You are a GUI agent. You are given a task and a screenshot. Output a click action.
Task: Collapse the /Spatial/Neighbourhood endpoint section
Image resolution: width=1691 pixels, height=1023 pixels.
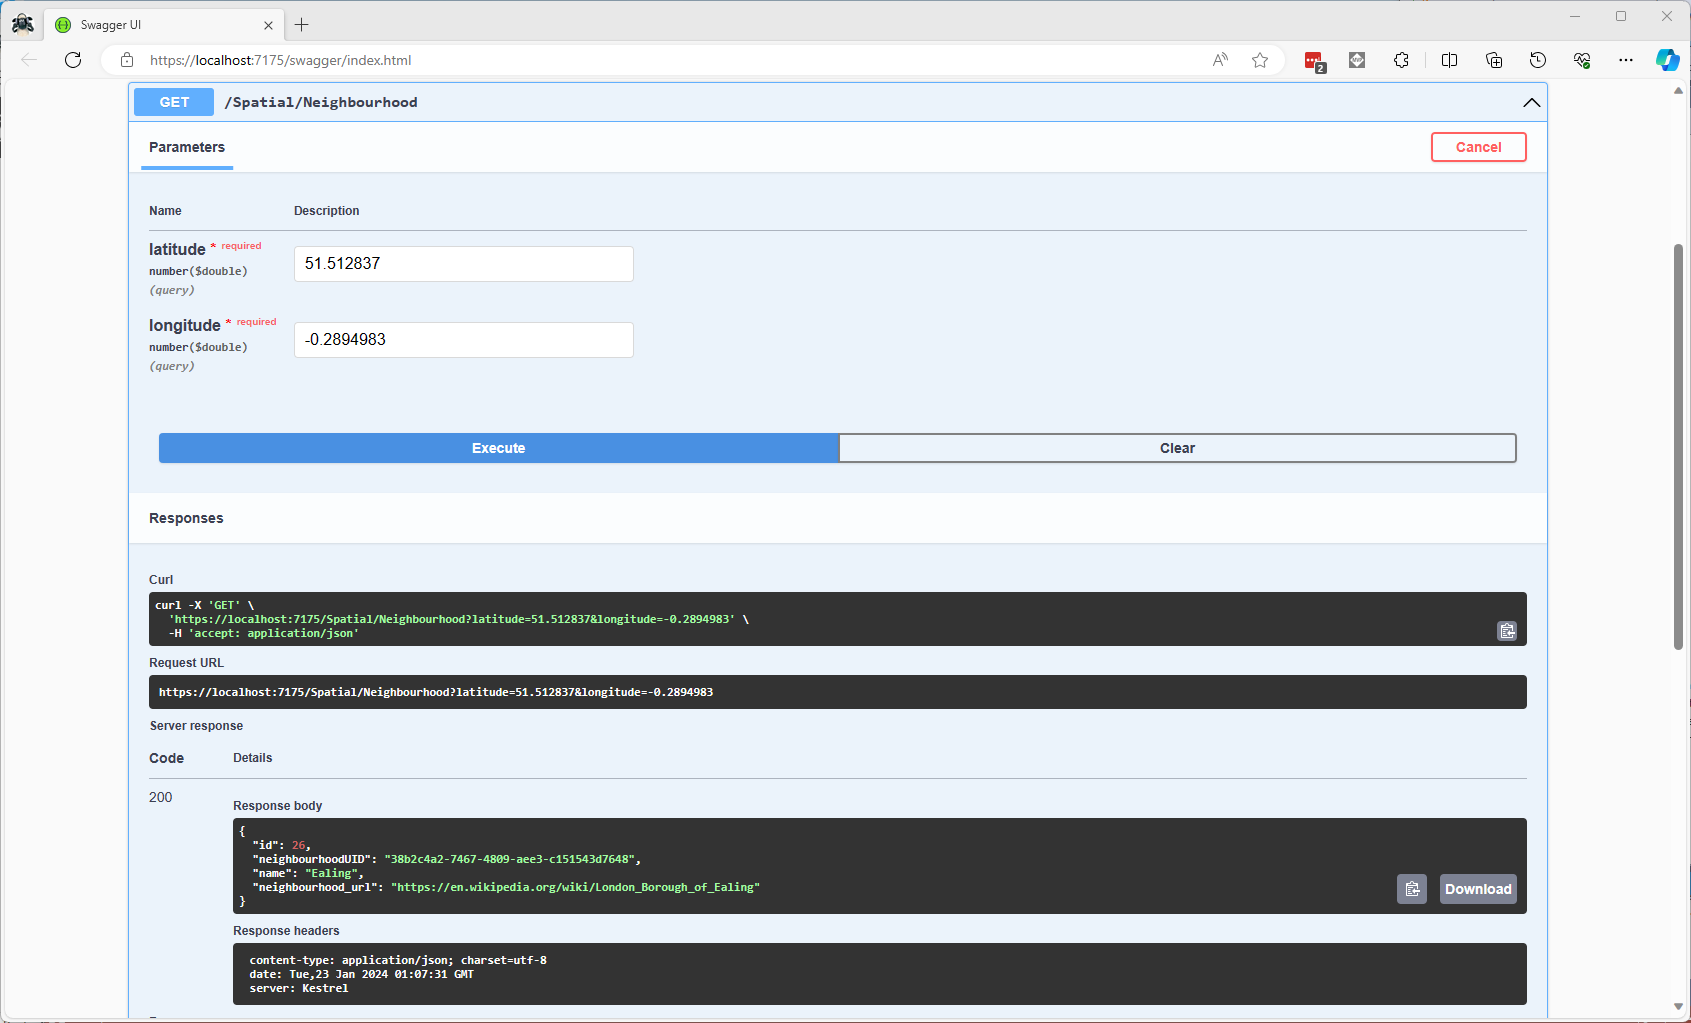pyautogui.click(x=1530, y=103)
